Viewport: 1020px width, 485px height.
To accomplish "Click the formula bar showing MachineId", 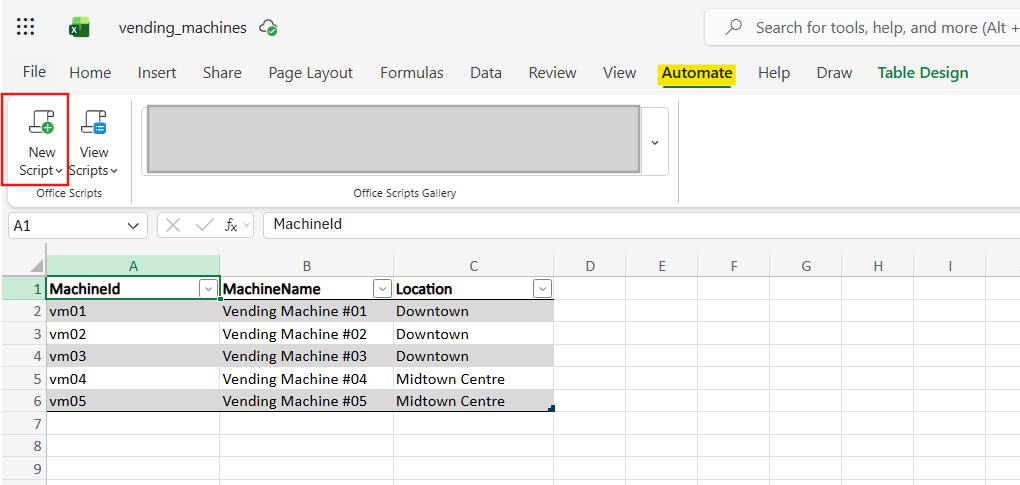I will click(641, 225).
